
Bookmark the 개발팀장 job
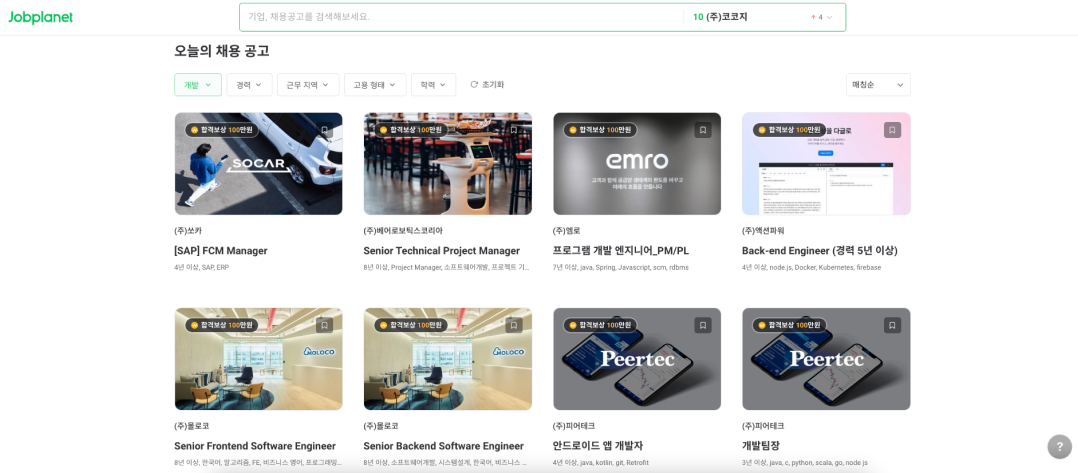tap(892, 325)
